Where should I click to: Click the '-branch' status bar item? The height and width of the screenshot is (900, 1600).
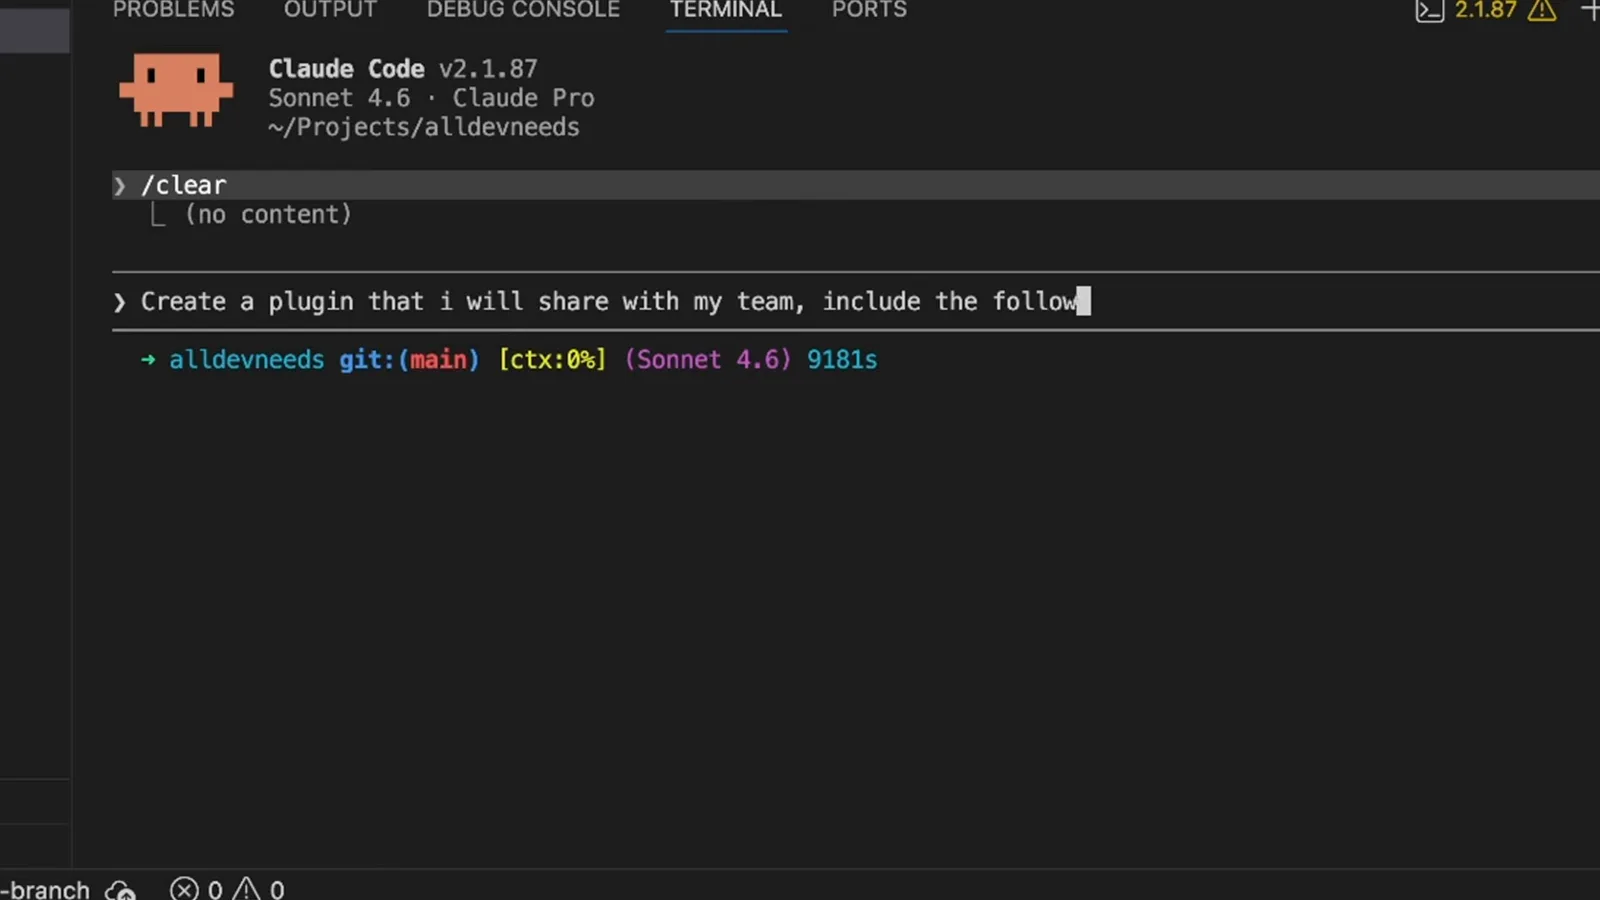pos(45,889)
